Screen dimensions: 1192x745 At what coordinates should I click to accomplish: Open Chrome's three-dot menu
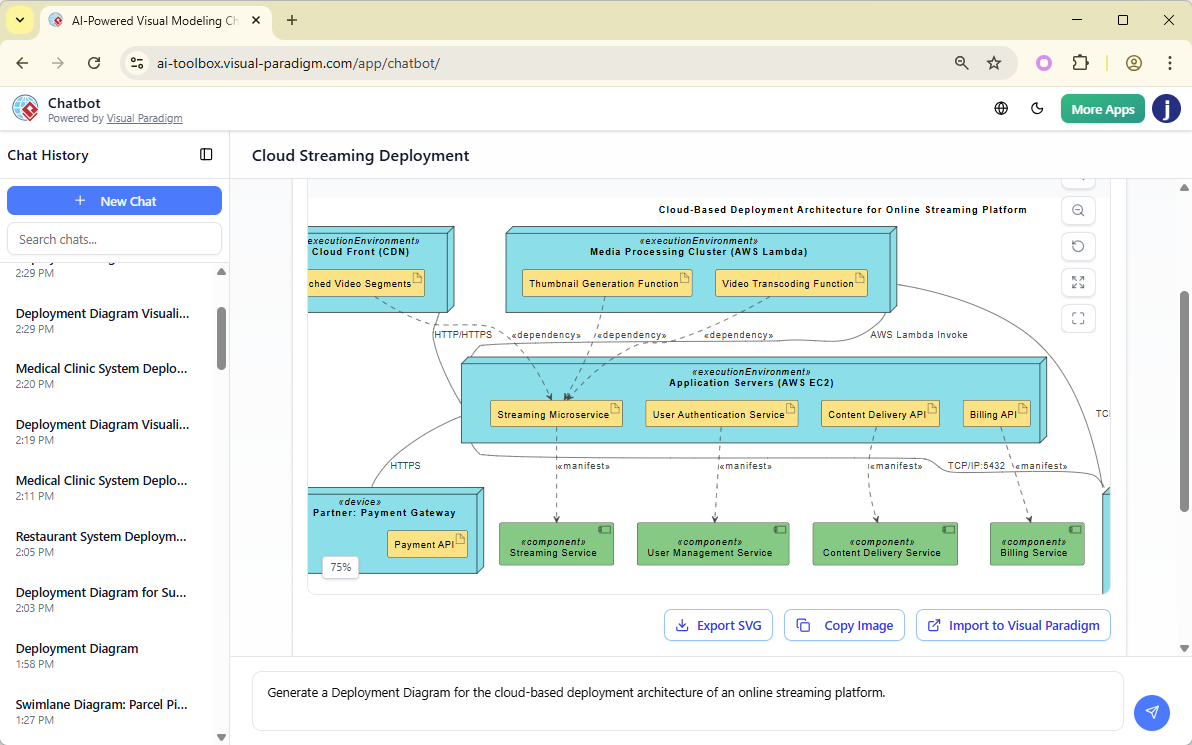[x=1170, y=62]
